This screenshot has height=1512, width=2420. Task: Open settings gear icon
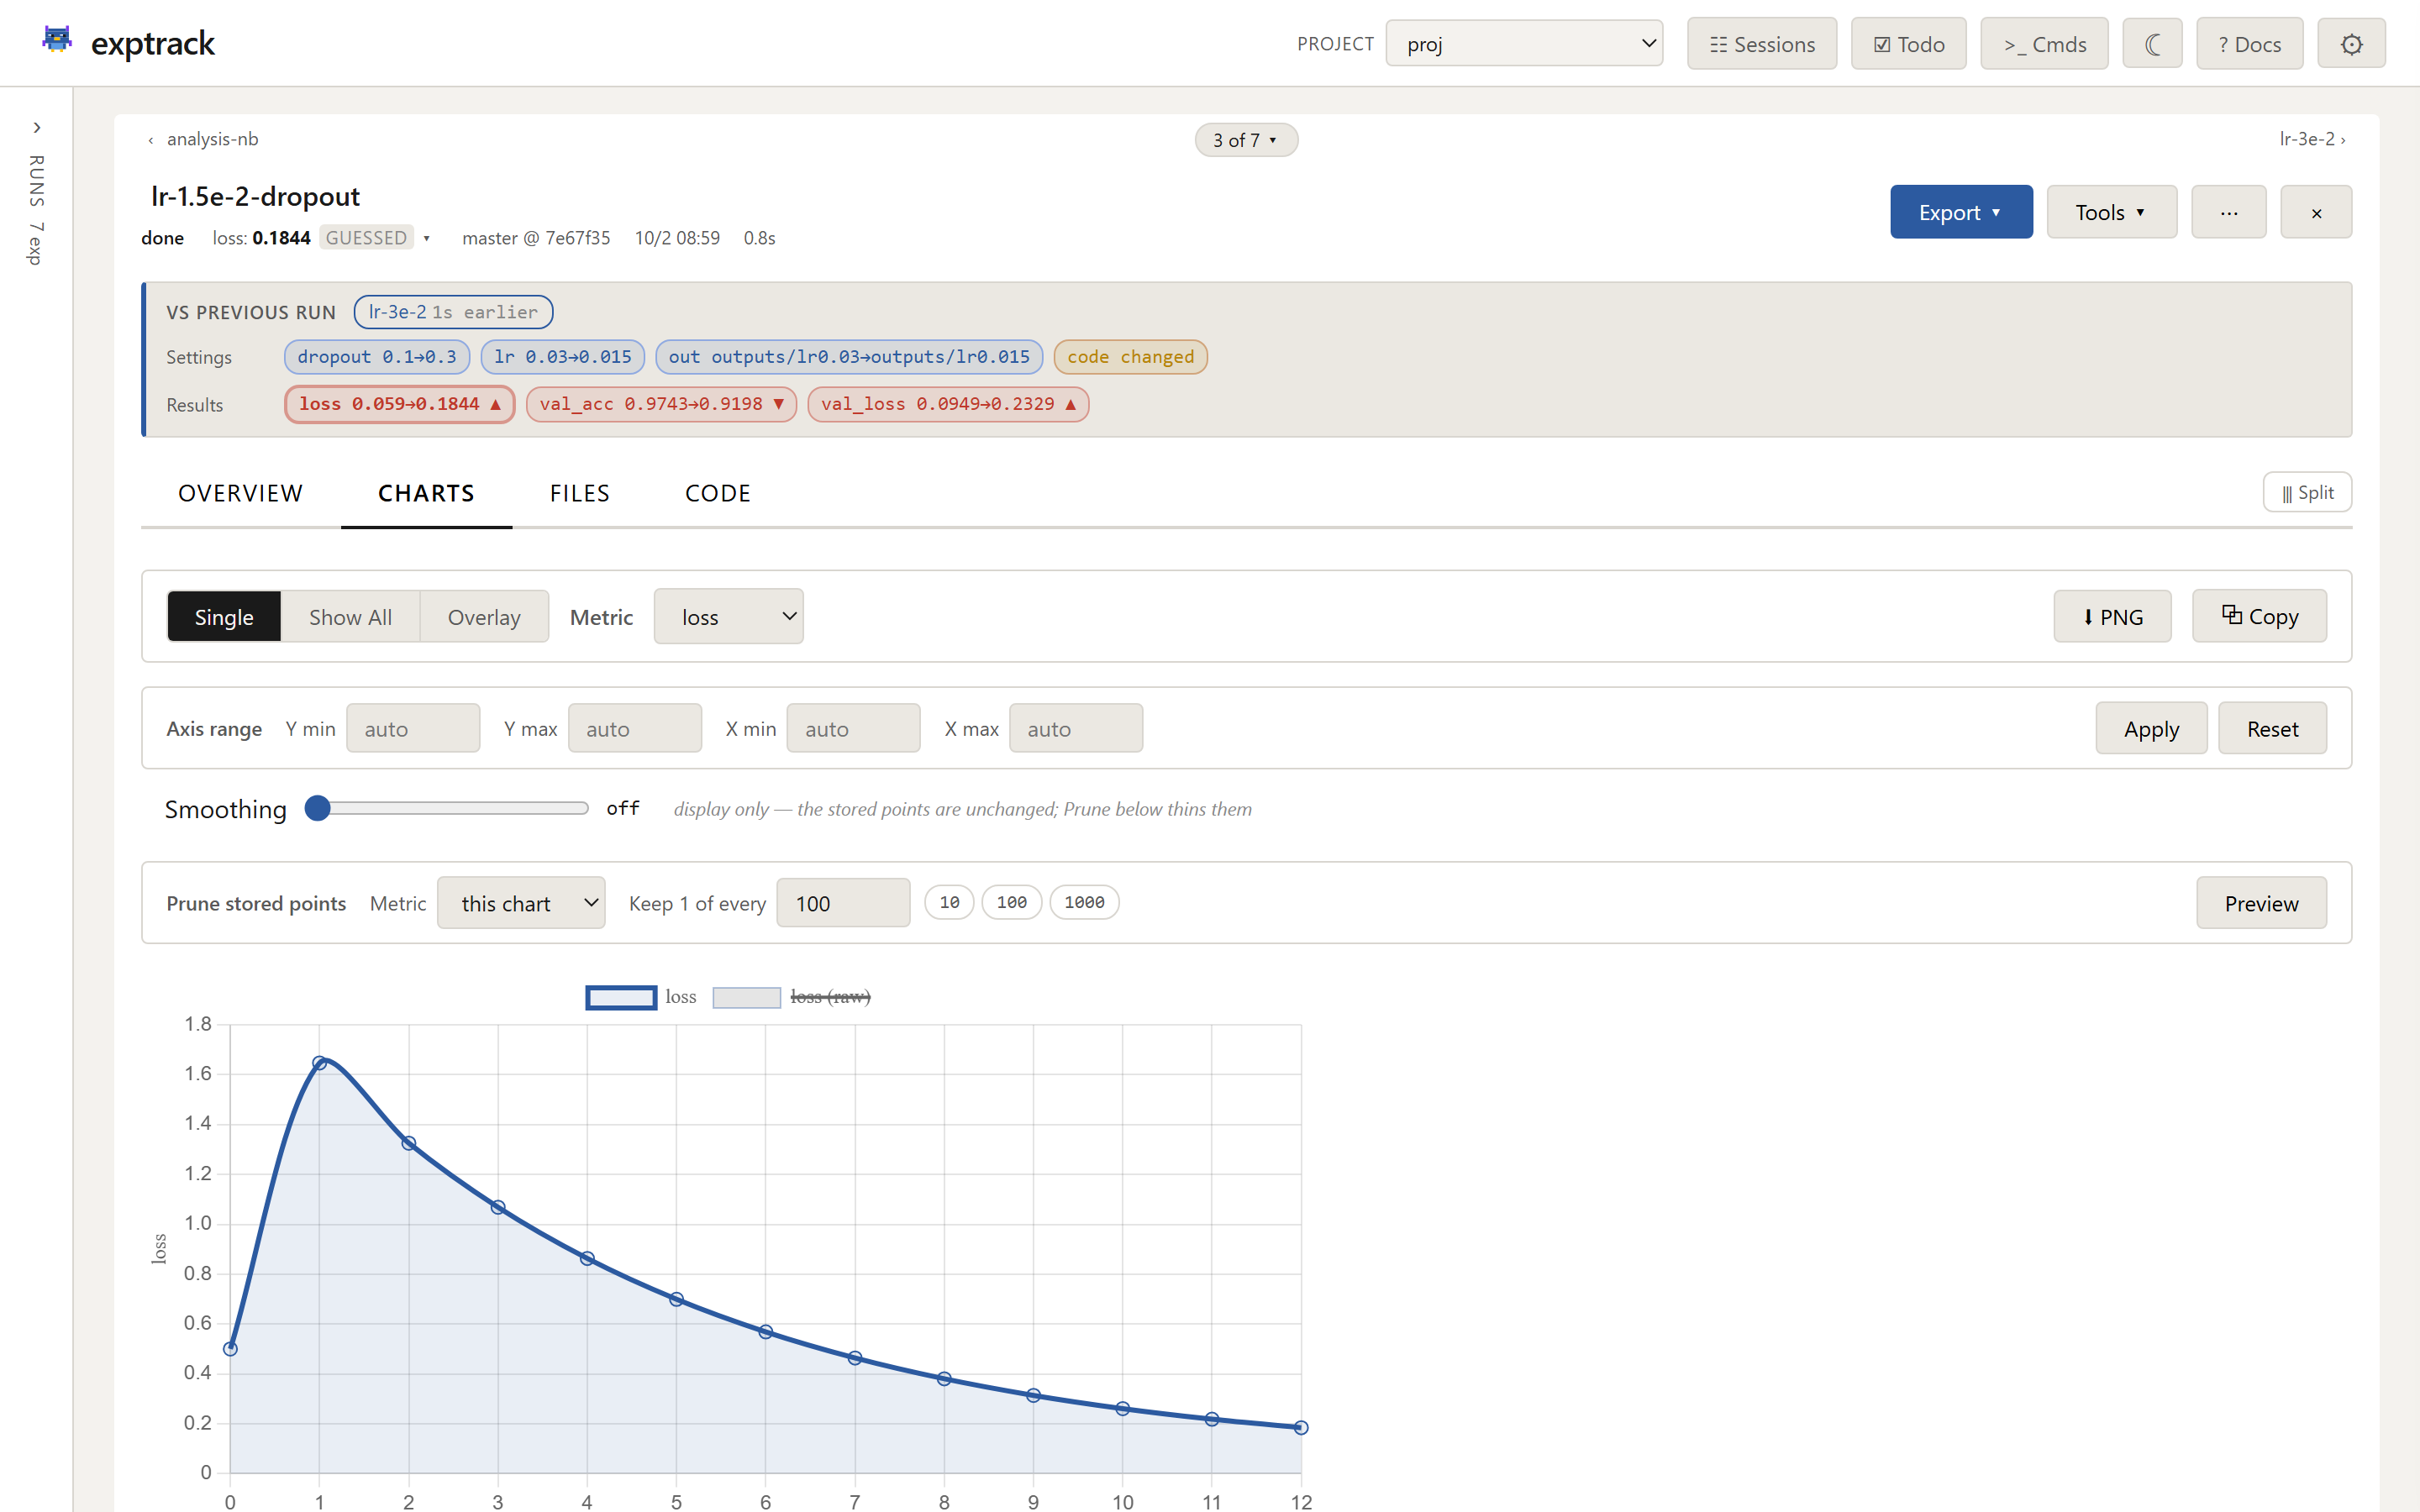point(2351,44)
